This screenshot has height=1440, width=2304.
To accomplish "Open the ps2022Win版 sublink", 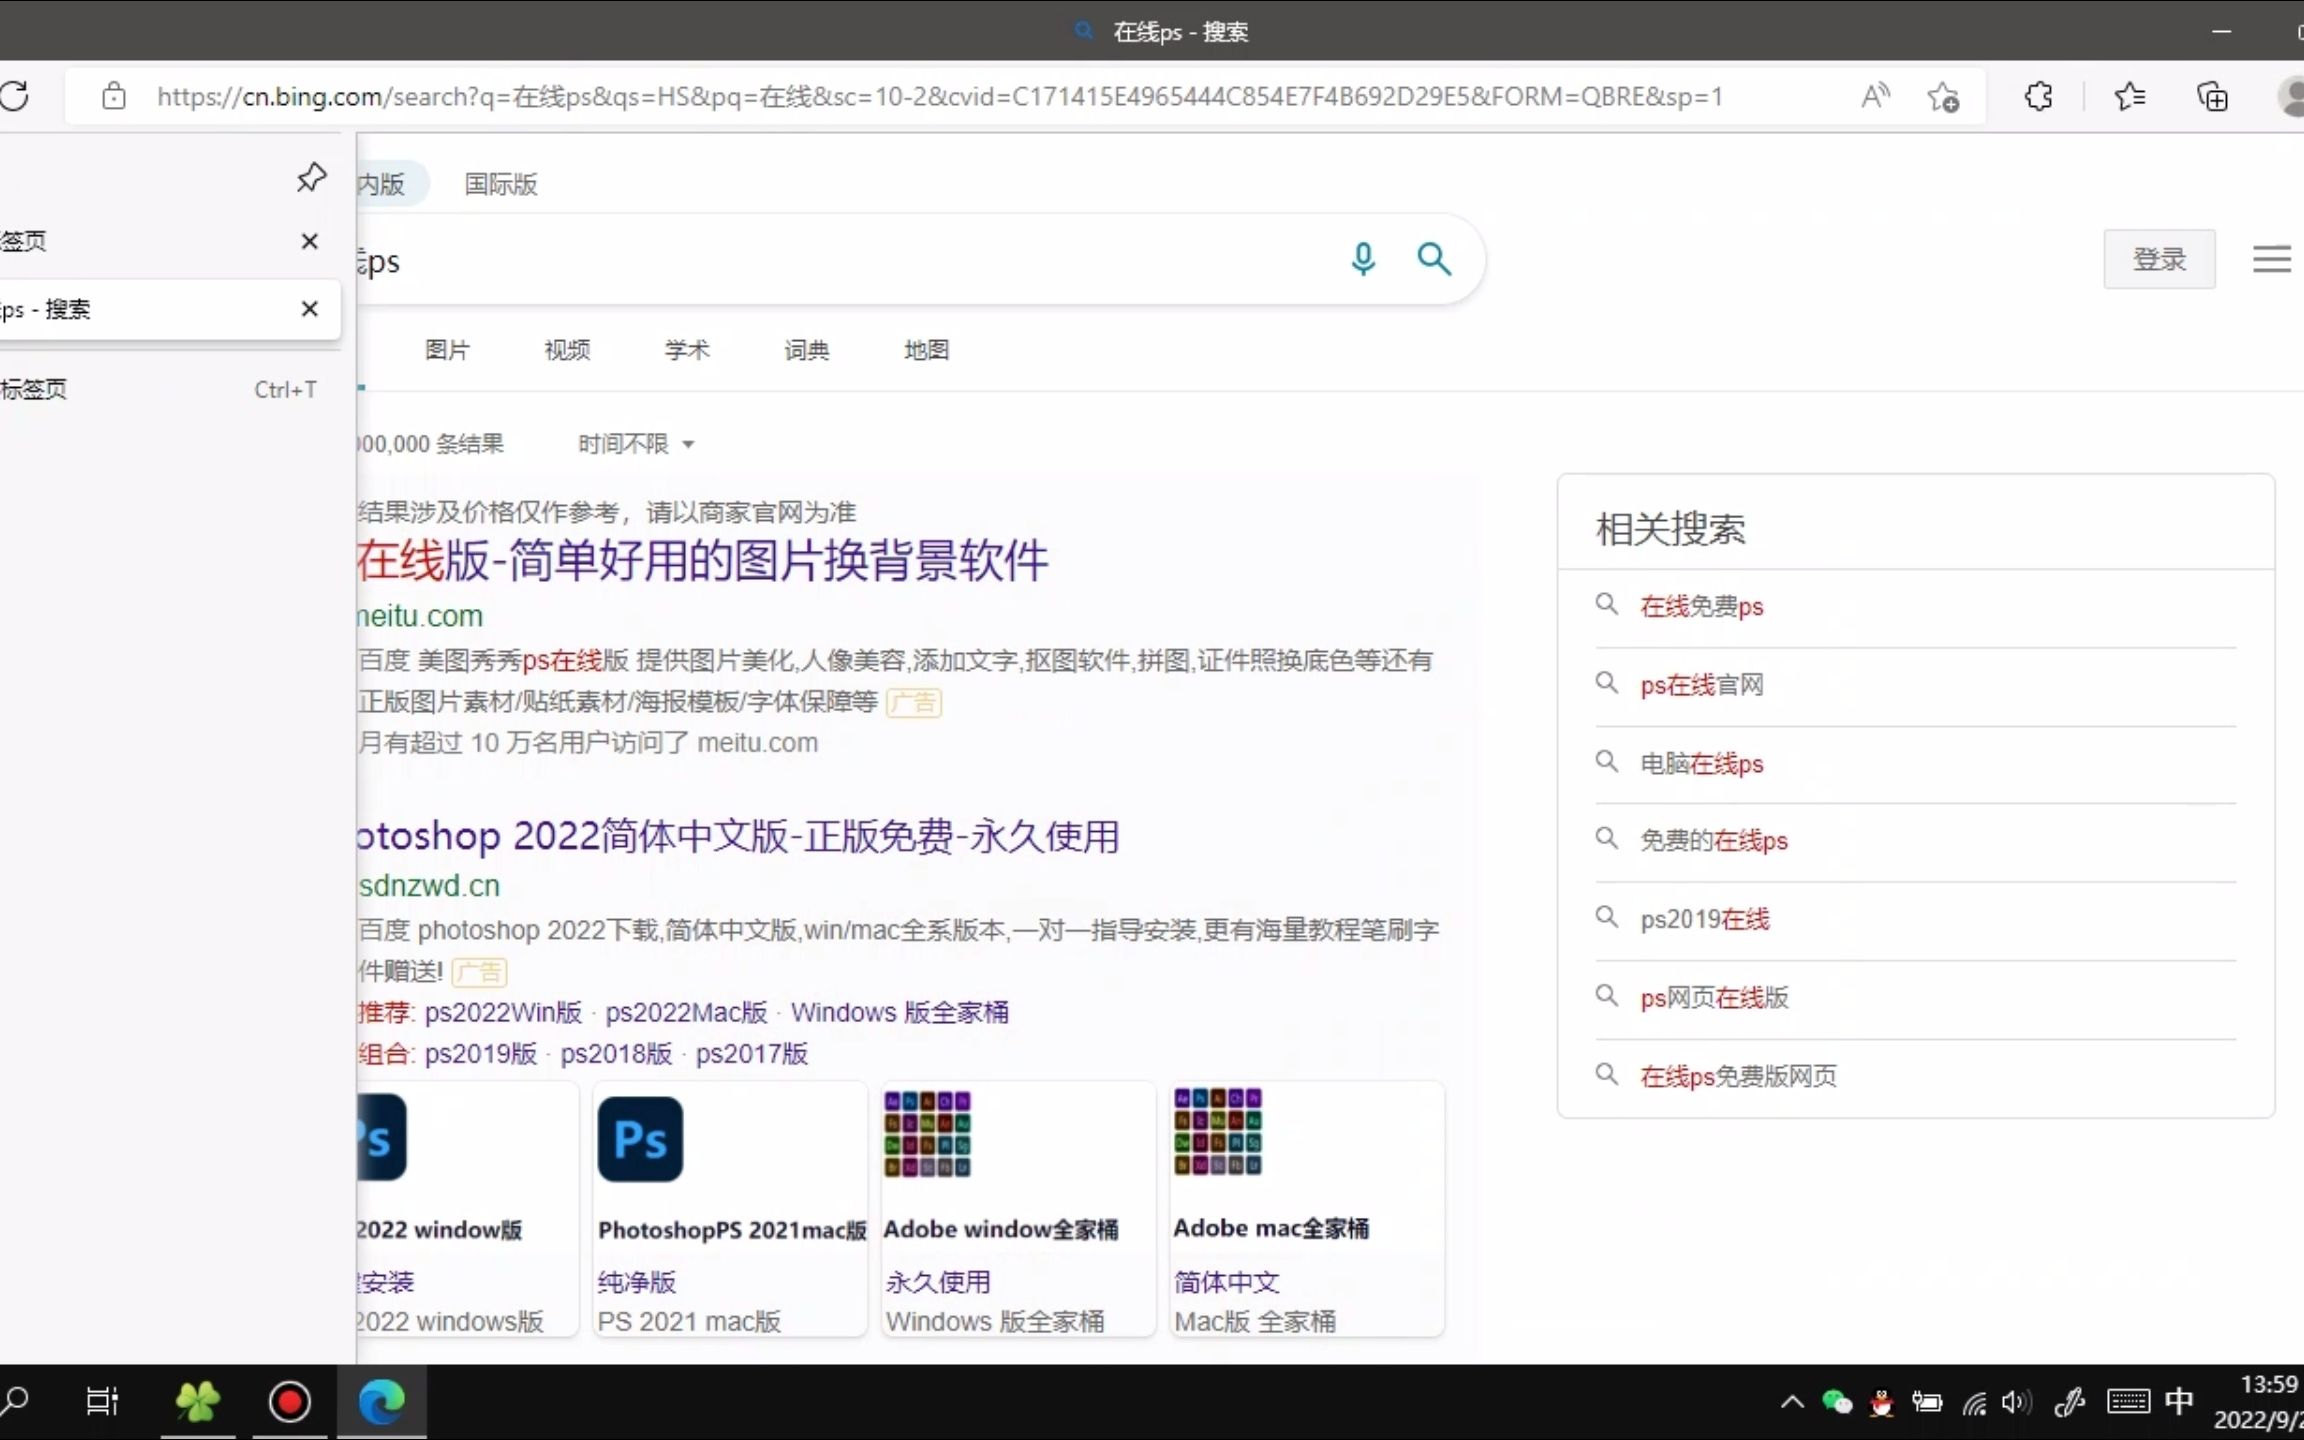I will (x=503, y=1012).
